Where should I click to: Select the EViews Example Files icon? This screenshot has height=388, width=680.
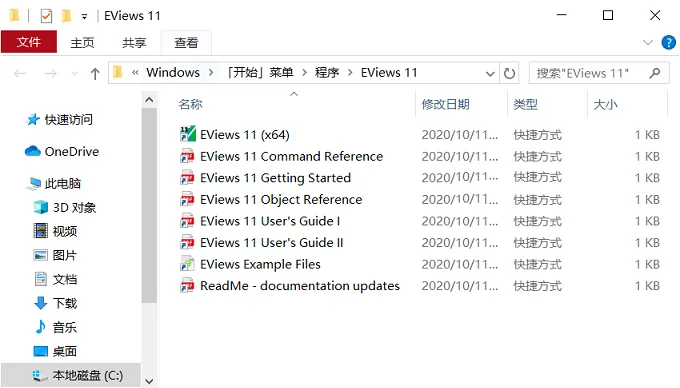pos(187,264)
